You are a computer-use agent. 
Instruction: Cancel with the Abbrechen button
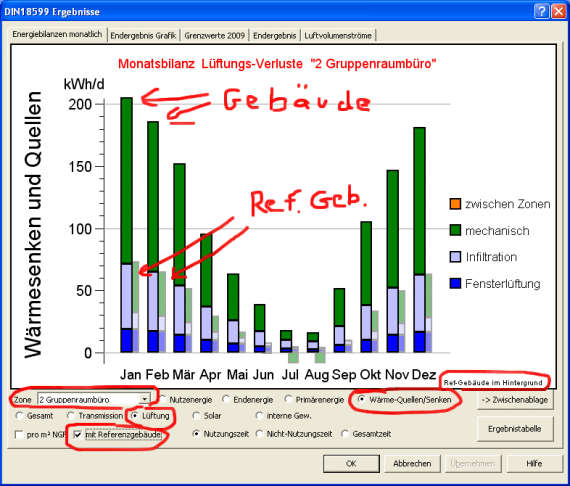[x=412, y=463]
